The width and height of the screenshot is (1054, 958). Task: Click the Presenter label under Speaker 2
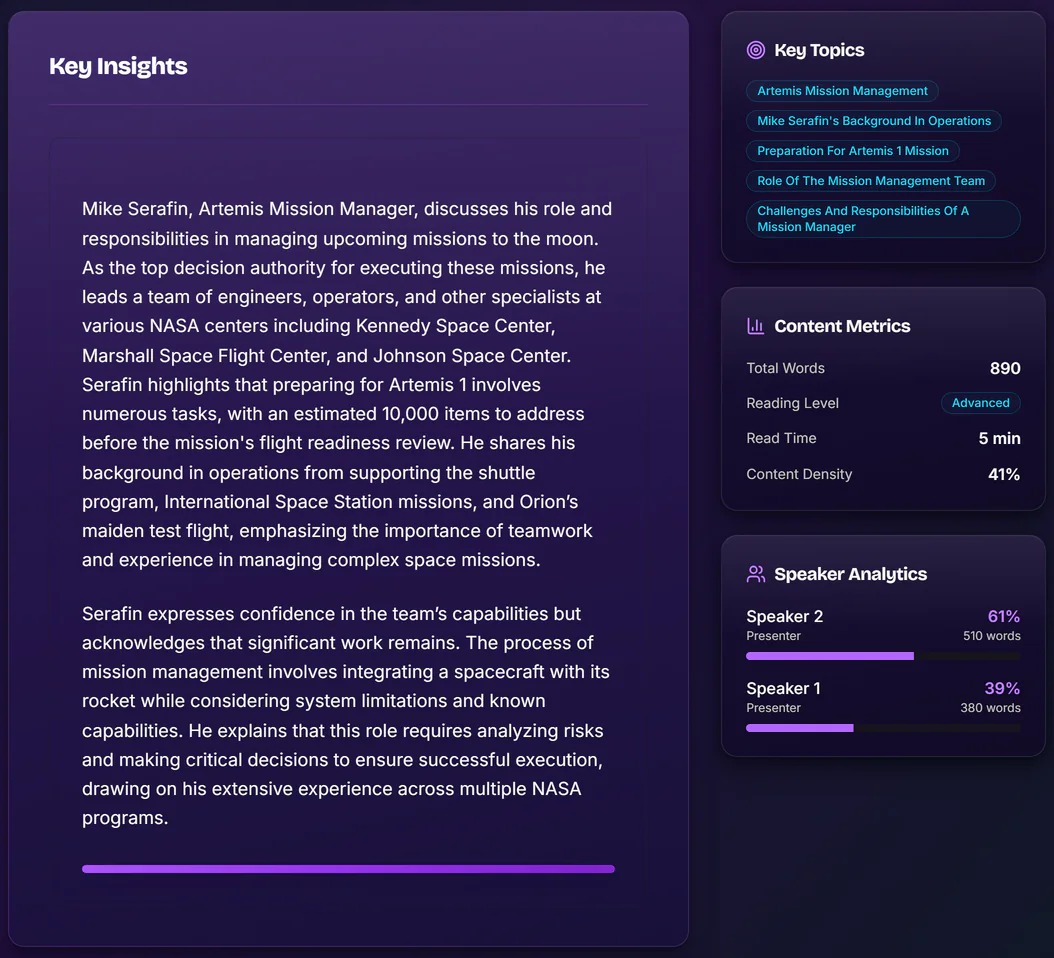click(773, 636)
